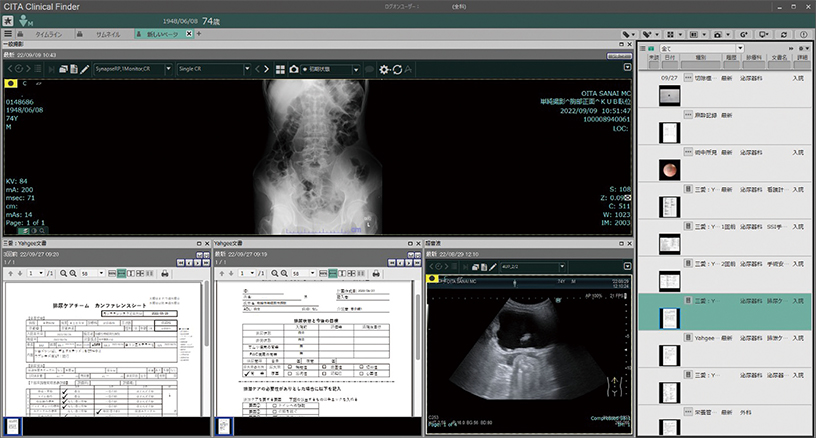Click the print icon in left document viewer

(165, 273)
